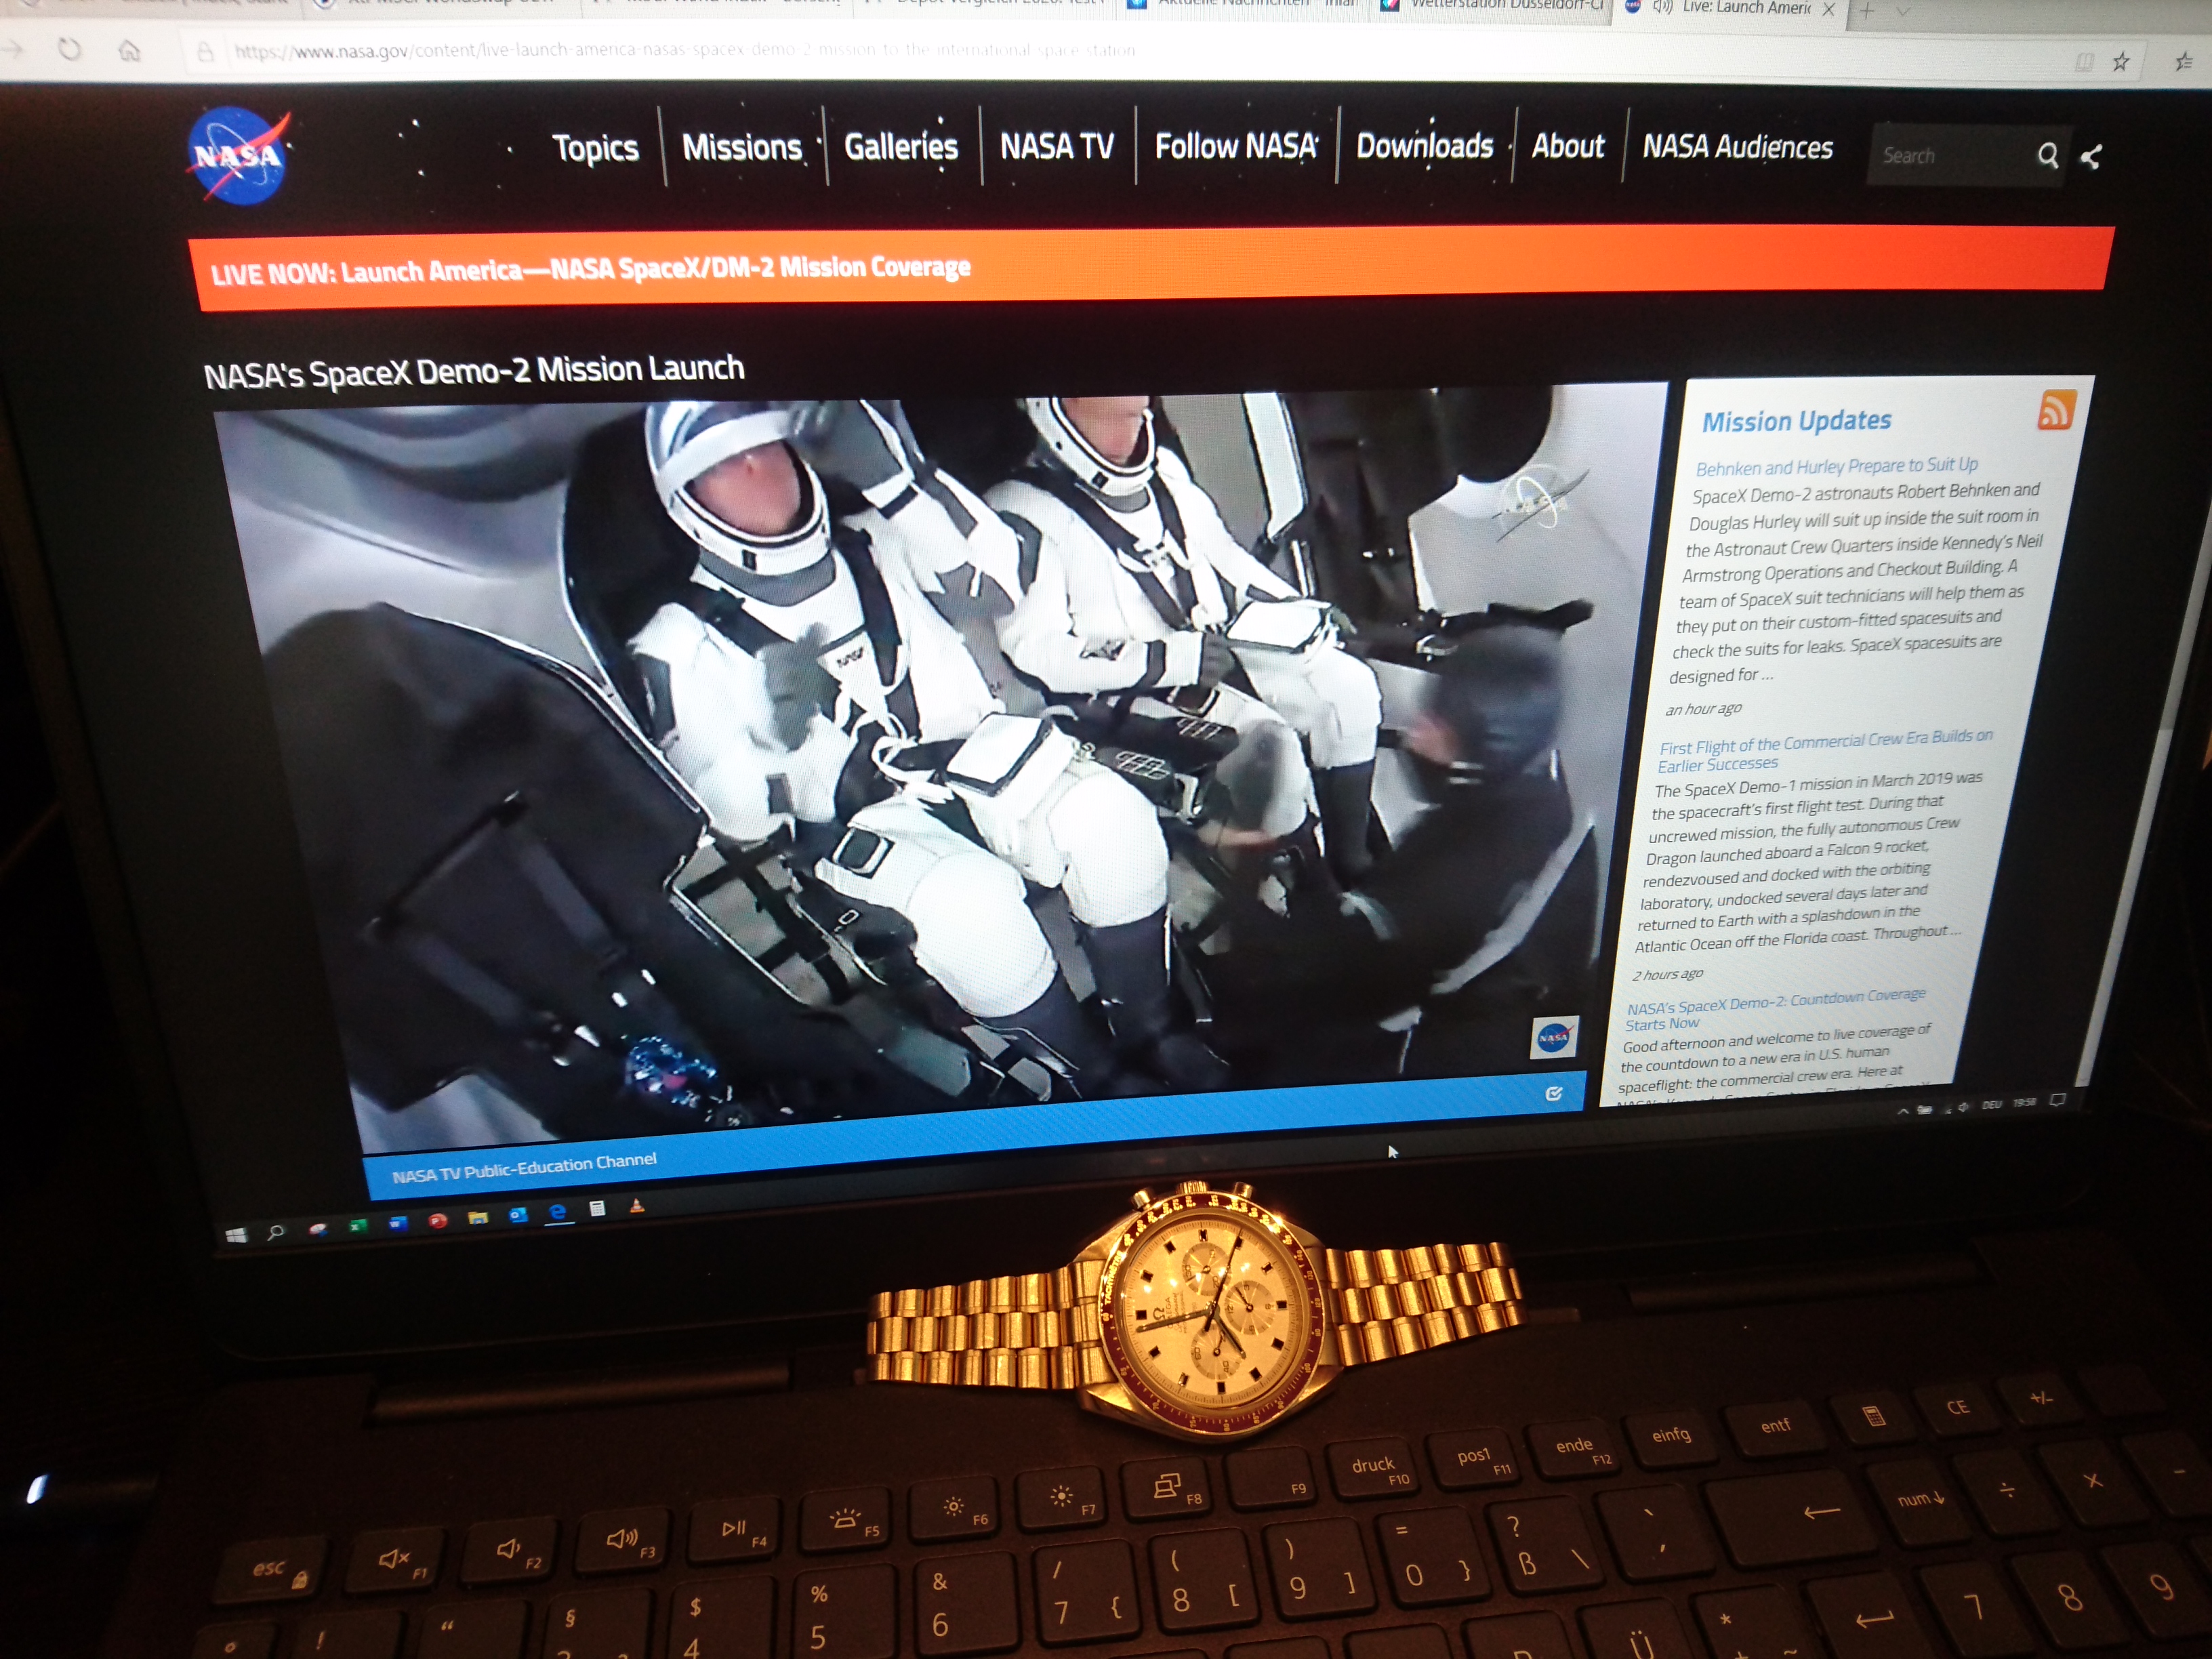Open the Windows Start menu
Image resolution: width=2212 pixels, height=1659 pixels.
point(236,1235)
